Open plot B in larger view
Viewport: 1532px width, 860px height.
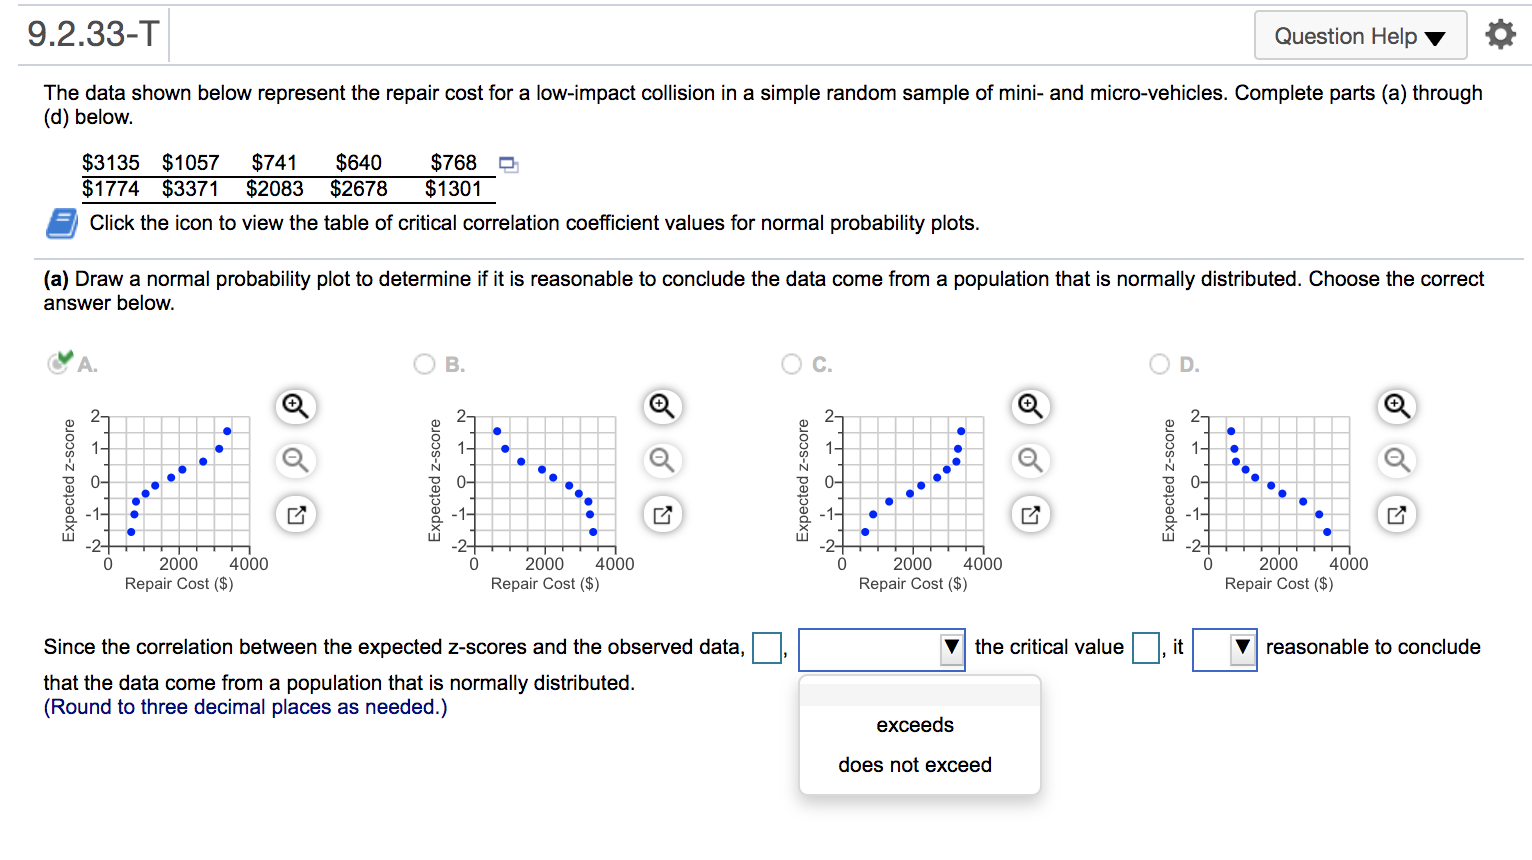(661, 514)
